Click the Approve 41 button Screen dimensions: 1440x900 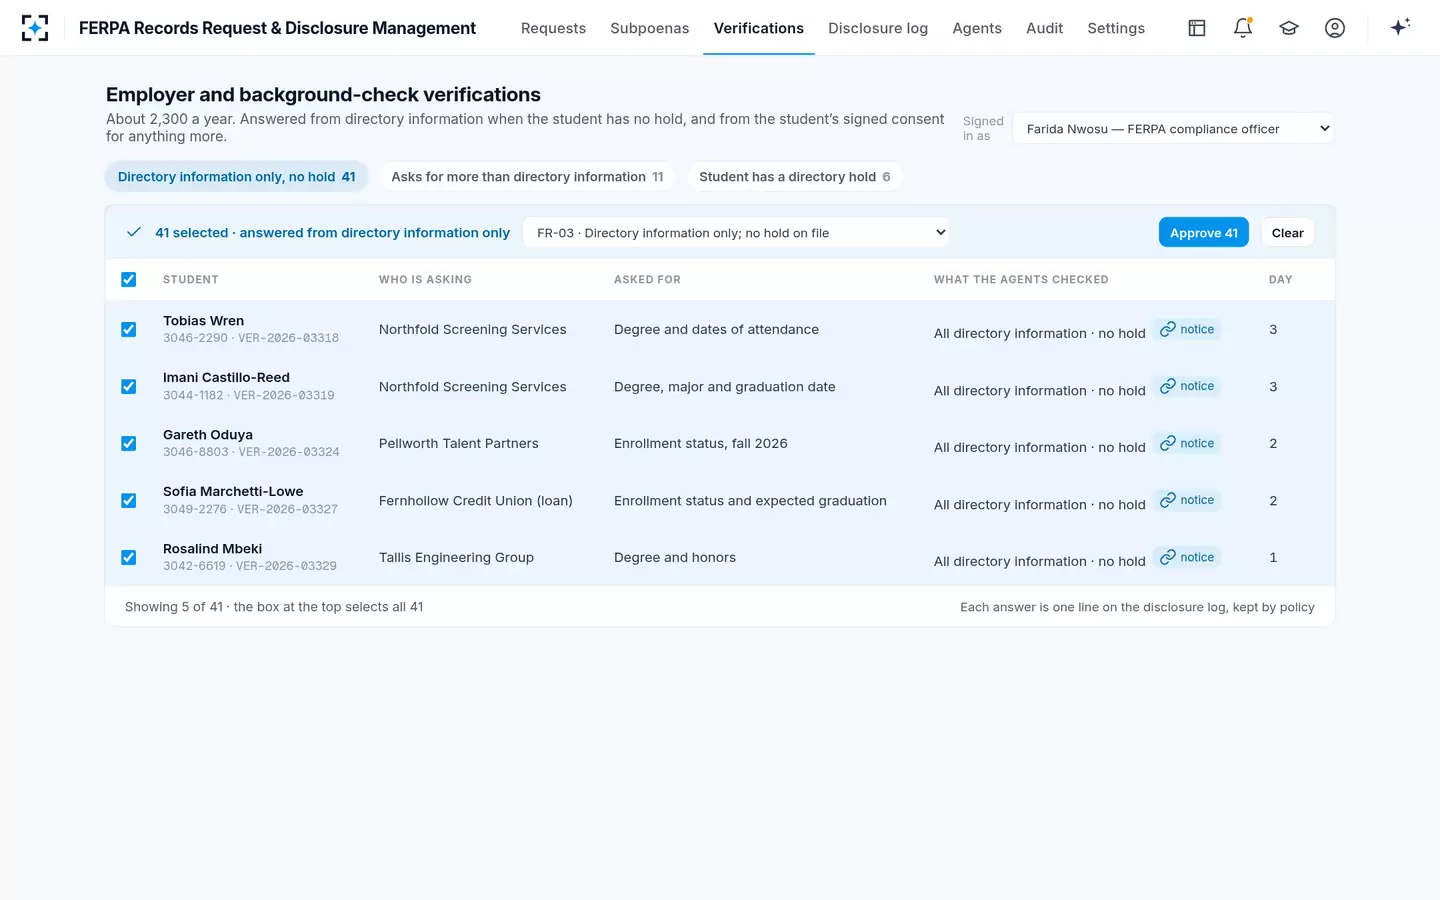click(x=1204, y=232)
